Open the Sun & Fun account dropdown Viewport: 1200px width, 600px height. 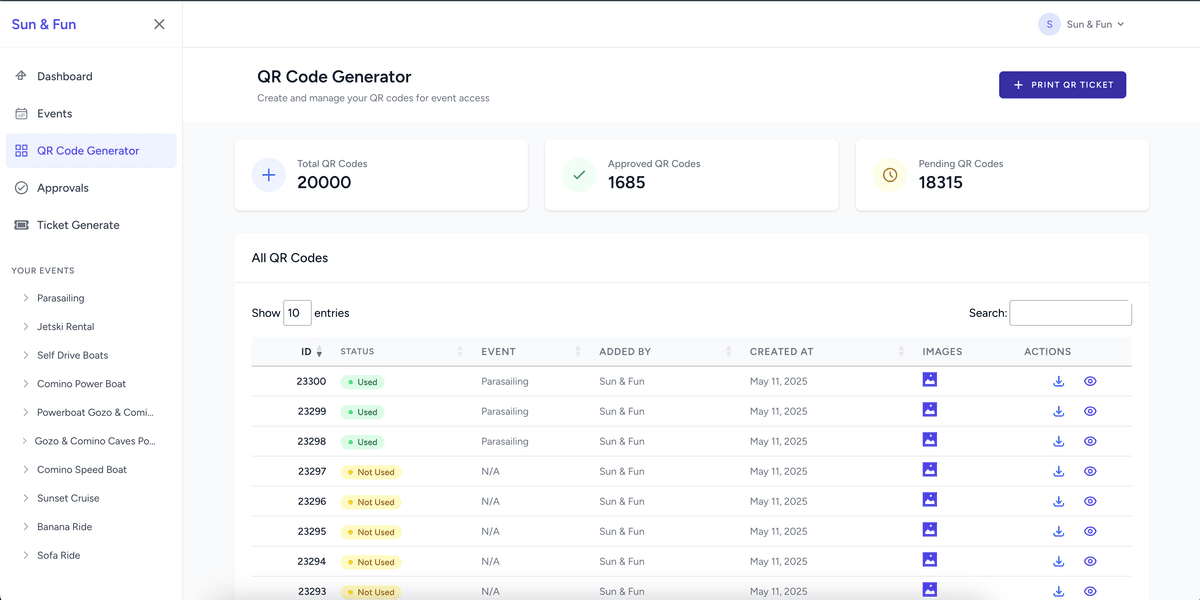[x=1082, y=24]
